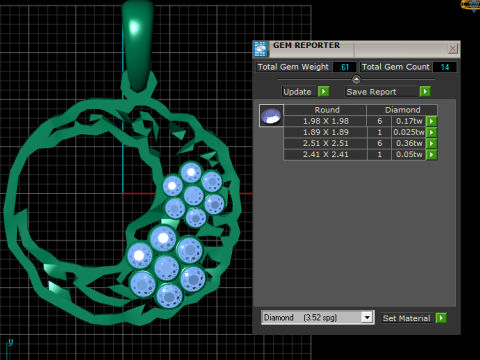Click the Round column header
This screenshot has height=360, width=480.
[x=325, y=110]
